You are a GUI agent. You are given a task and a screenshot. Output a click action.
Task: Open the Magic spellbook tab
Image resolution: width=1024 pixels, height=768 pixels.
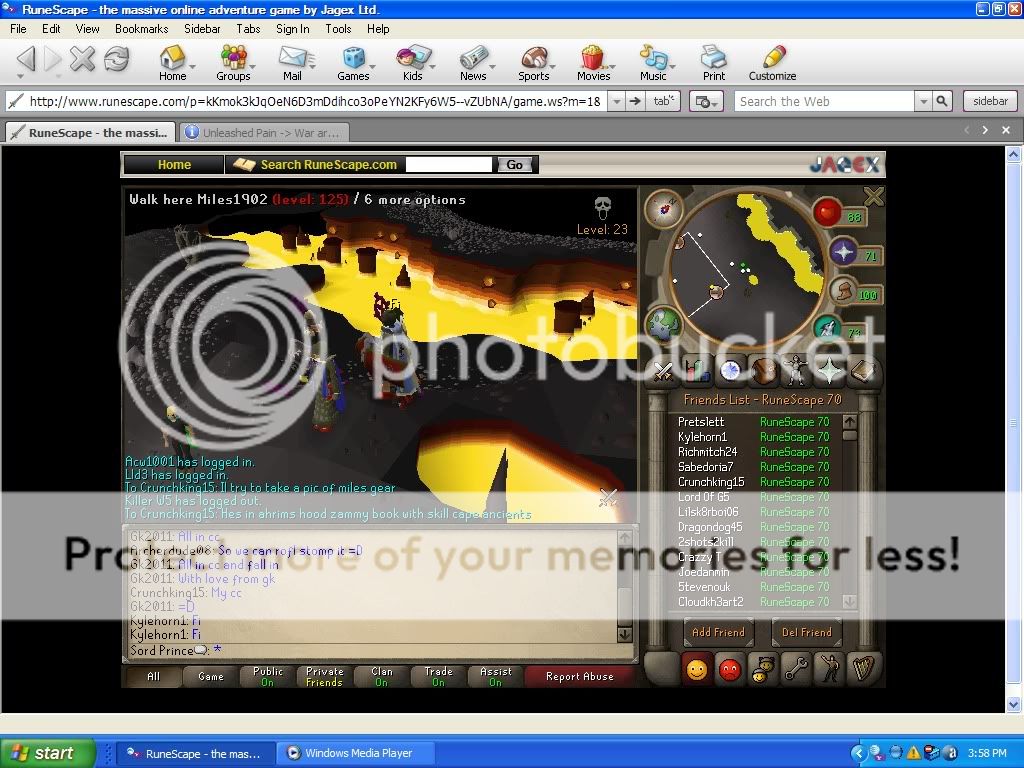(x=864, y=370)
